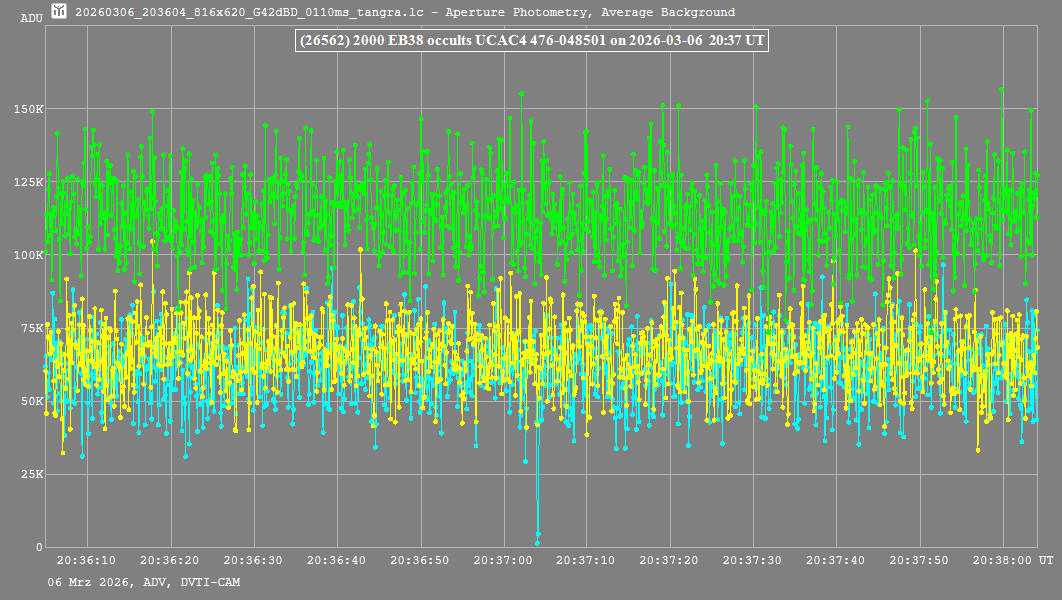Click the date and camera footer text

[143, 582]
